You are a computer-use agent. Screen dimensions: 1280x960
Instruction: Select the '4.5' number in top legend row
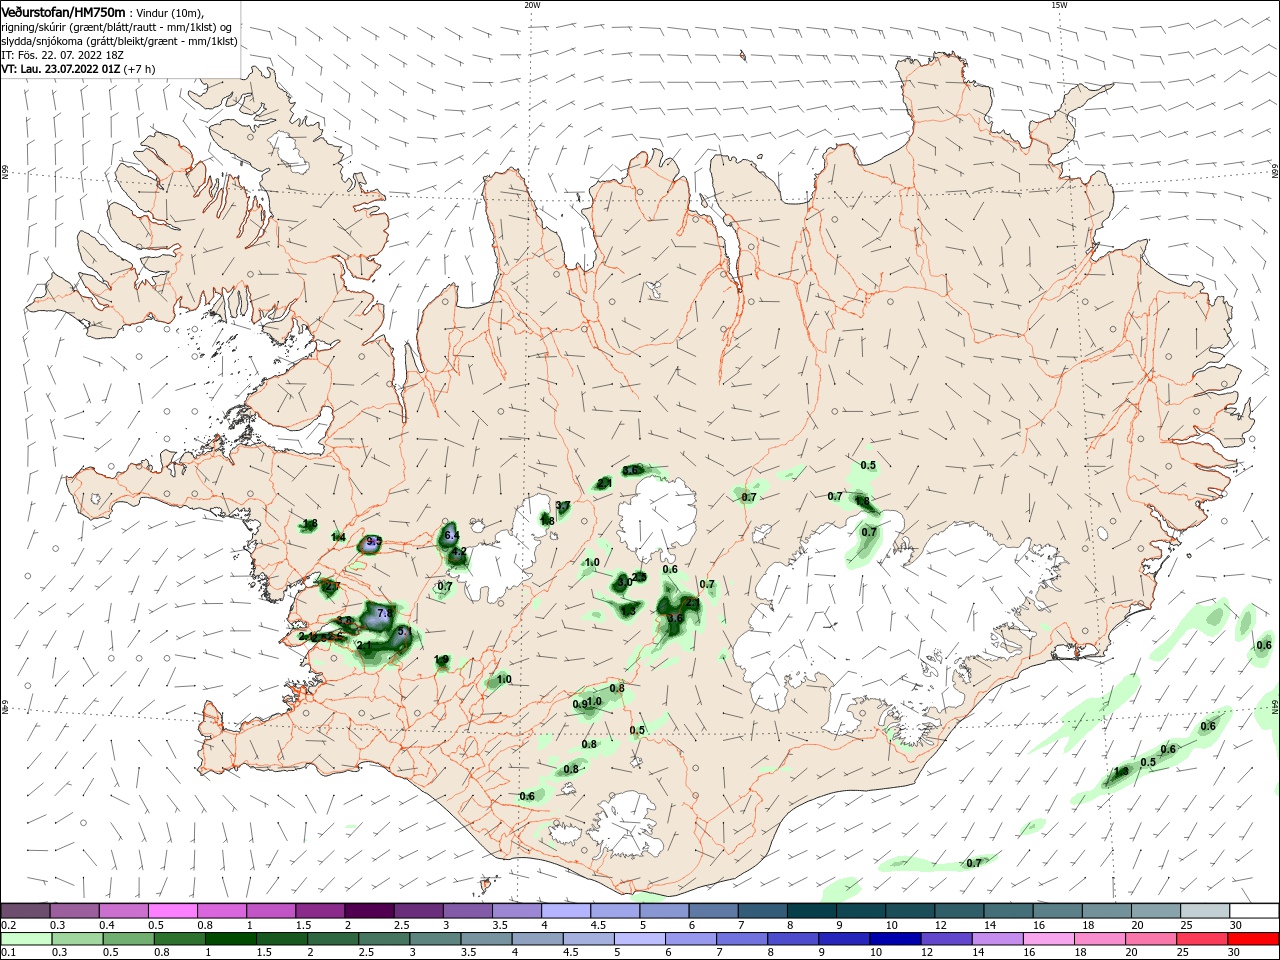tap(598, 925)
